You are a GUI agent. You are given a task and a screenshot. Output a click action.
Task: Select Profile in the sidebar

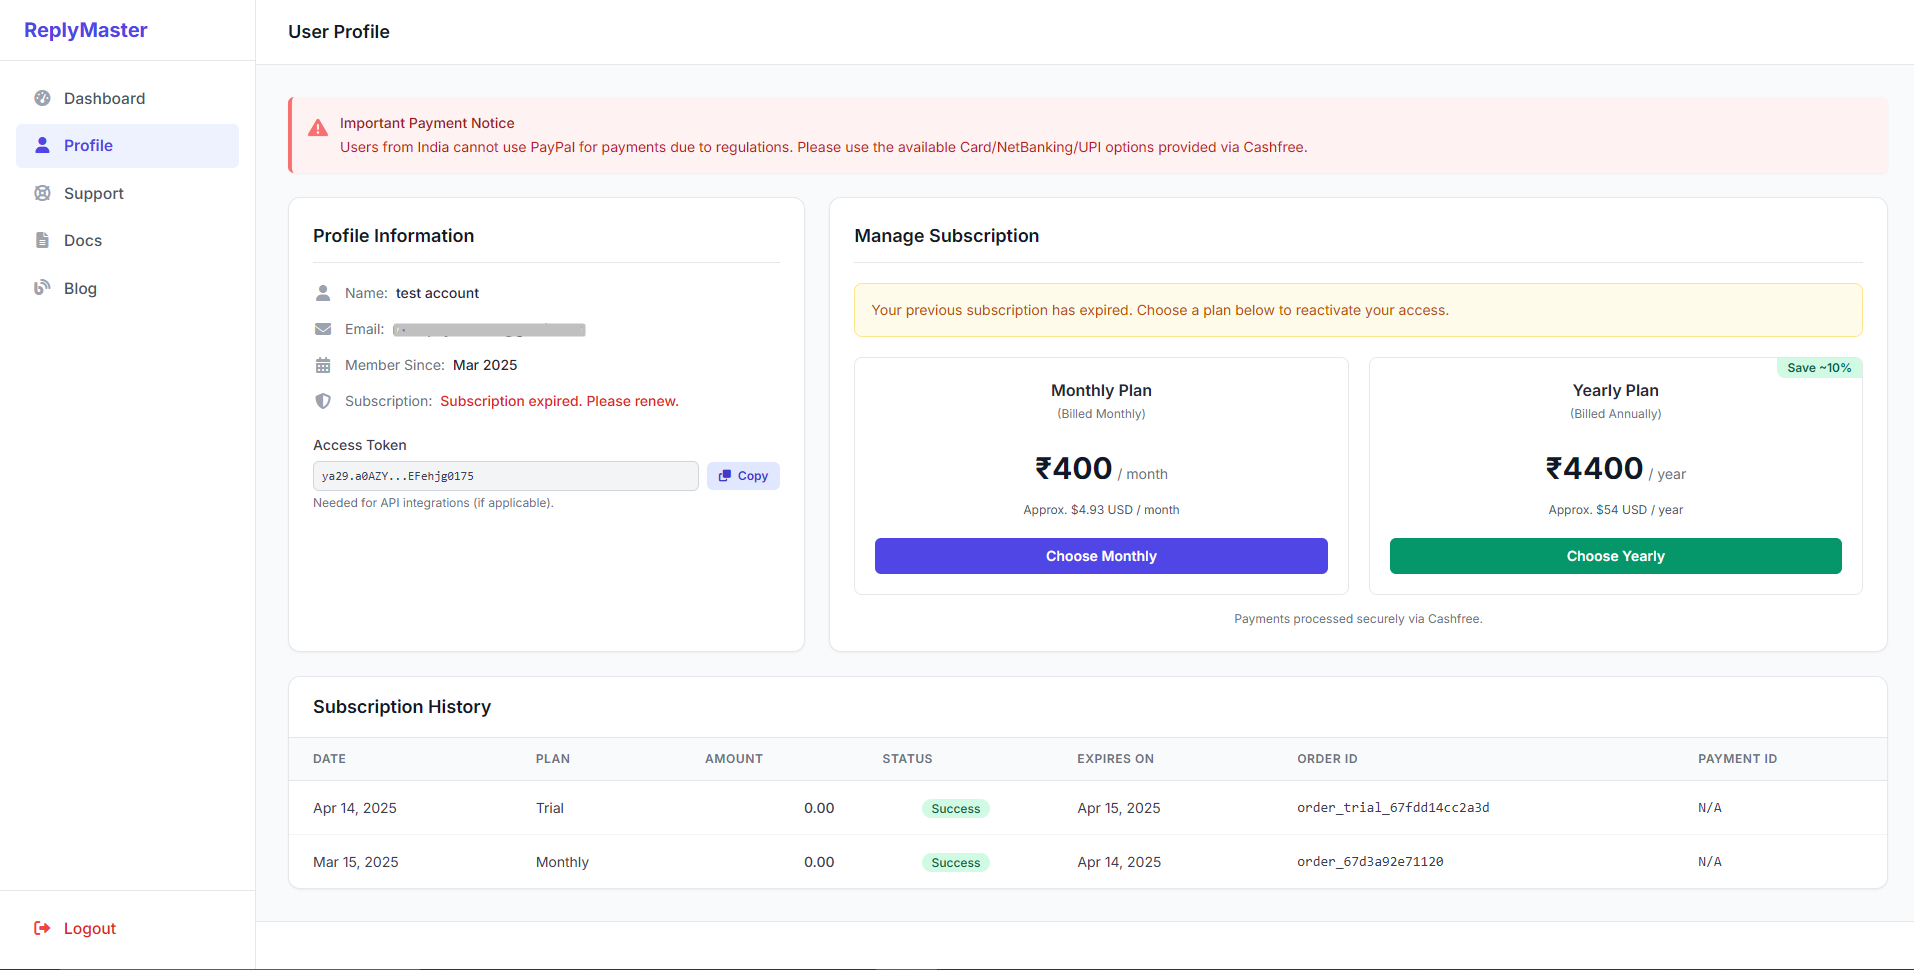point(127,145)
